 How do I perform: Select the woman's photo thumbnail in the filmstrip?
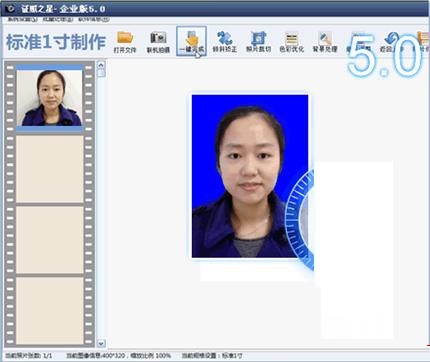point(49,98)
